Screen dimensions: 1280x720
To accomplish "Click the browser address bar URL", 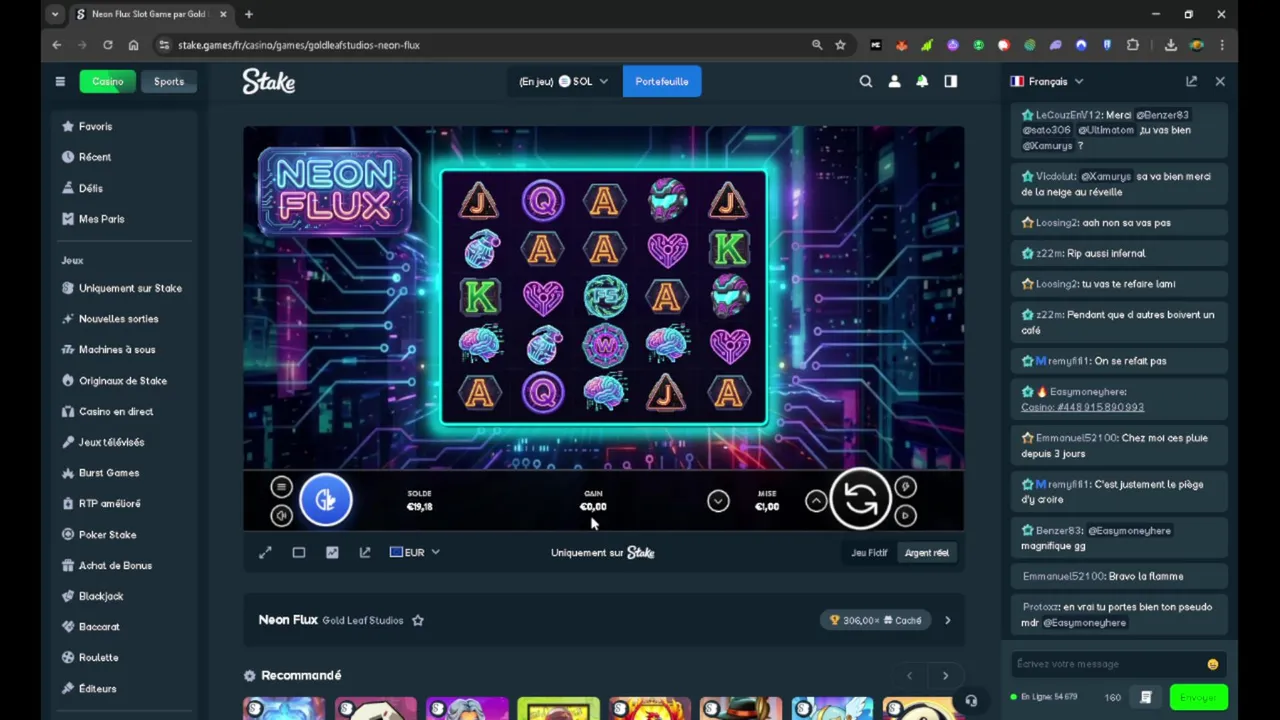I will 299,45.
